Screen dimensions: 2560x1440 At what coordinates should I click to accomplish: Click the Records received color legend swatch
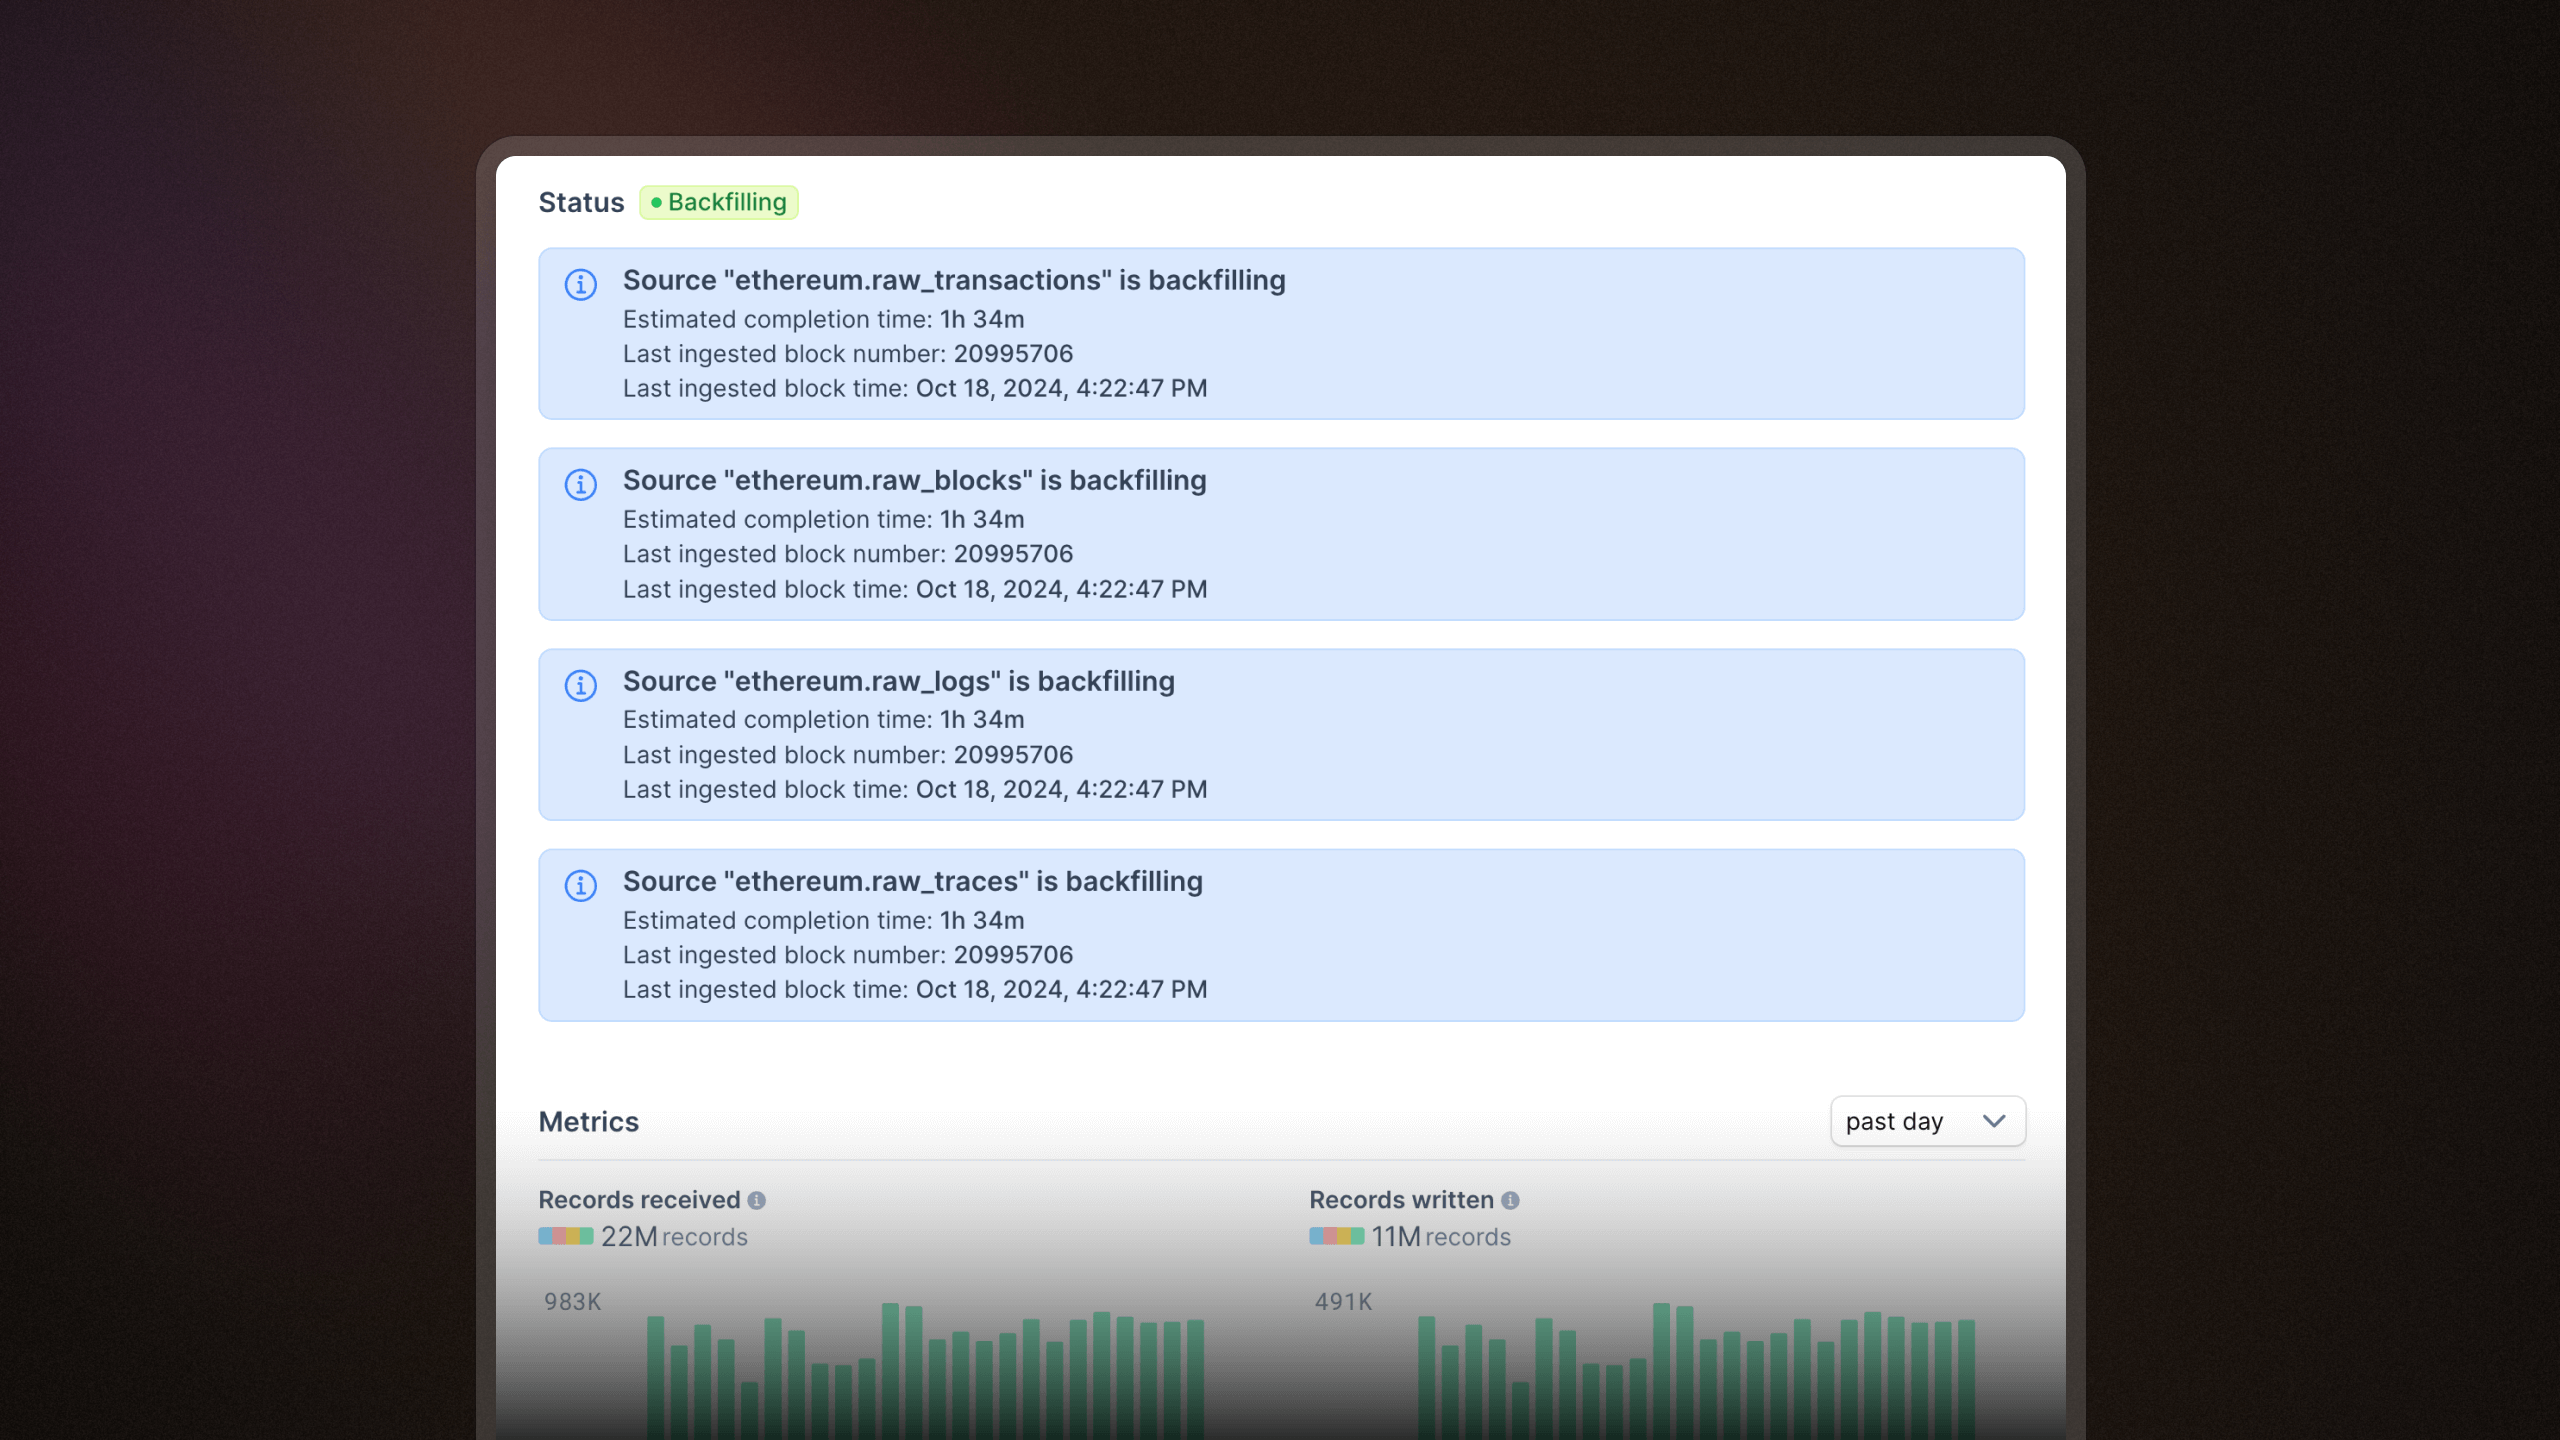pyautogui.click(x=566, y=1236)
